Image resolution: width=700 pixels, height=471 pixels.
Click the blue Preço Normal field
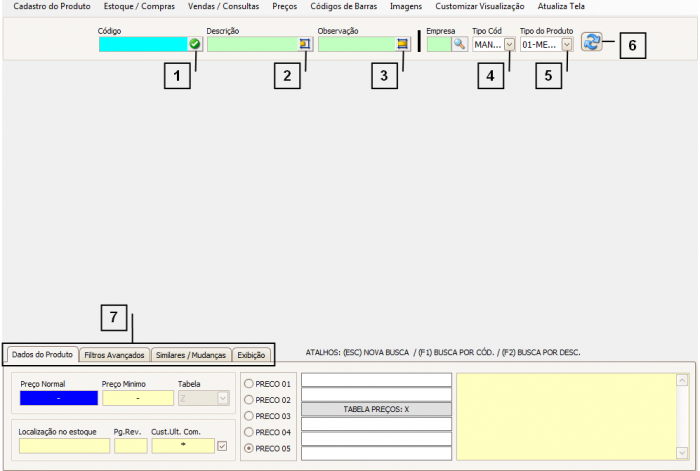(58, 398)
